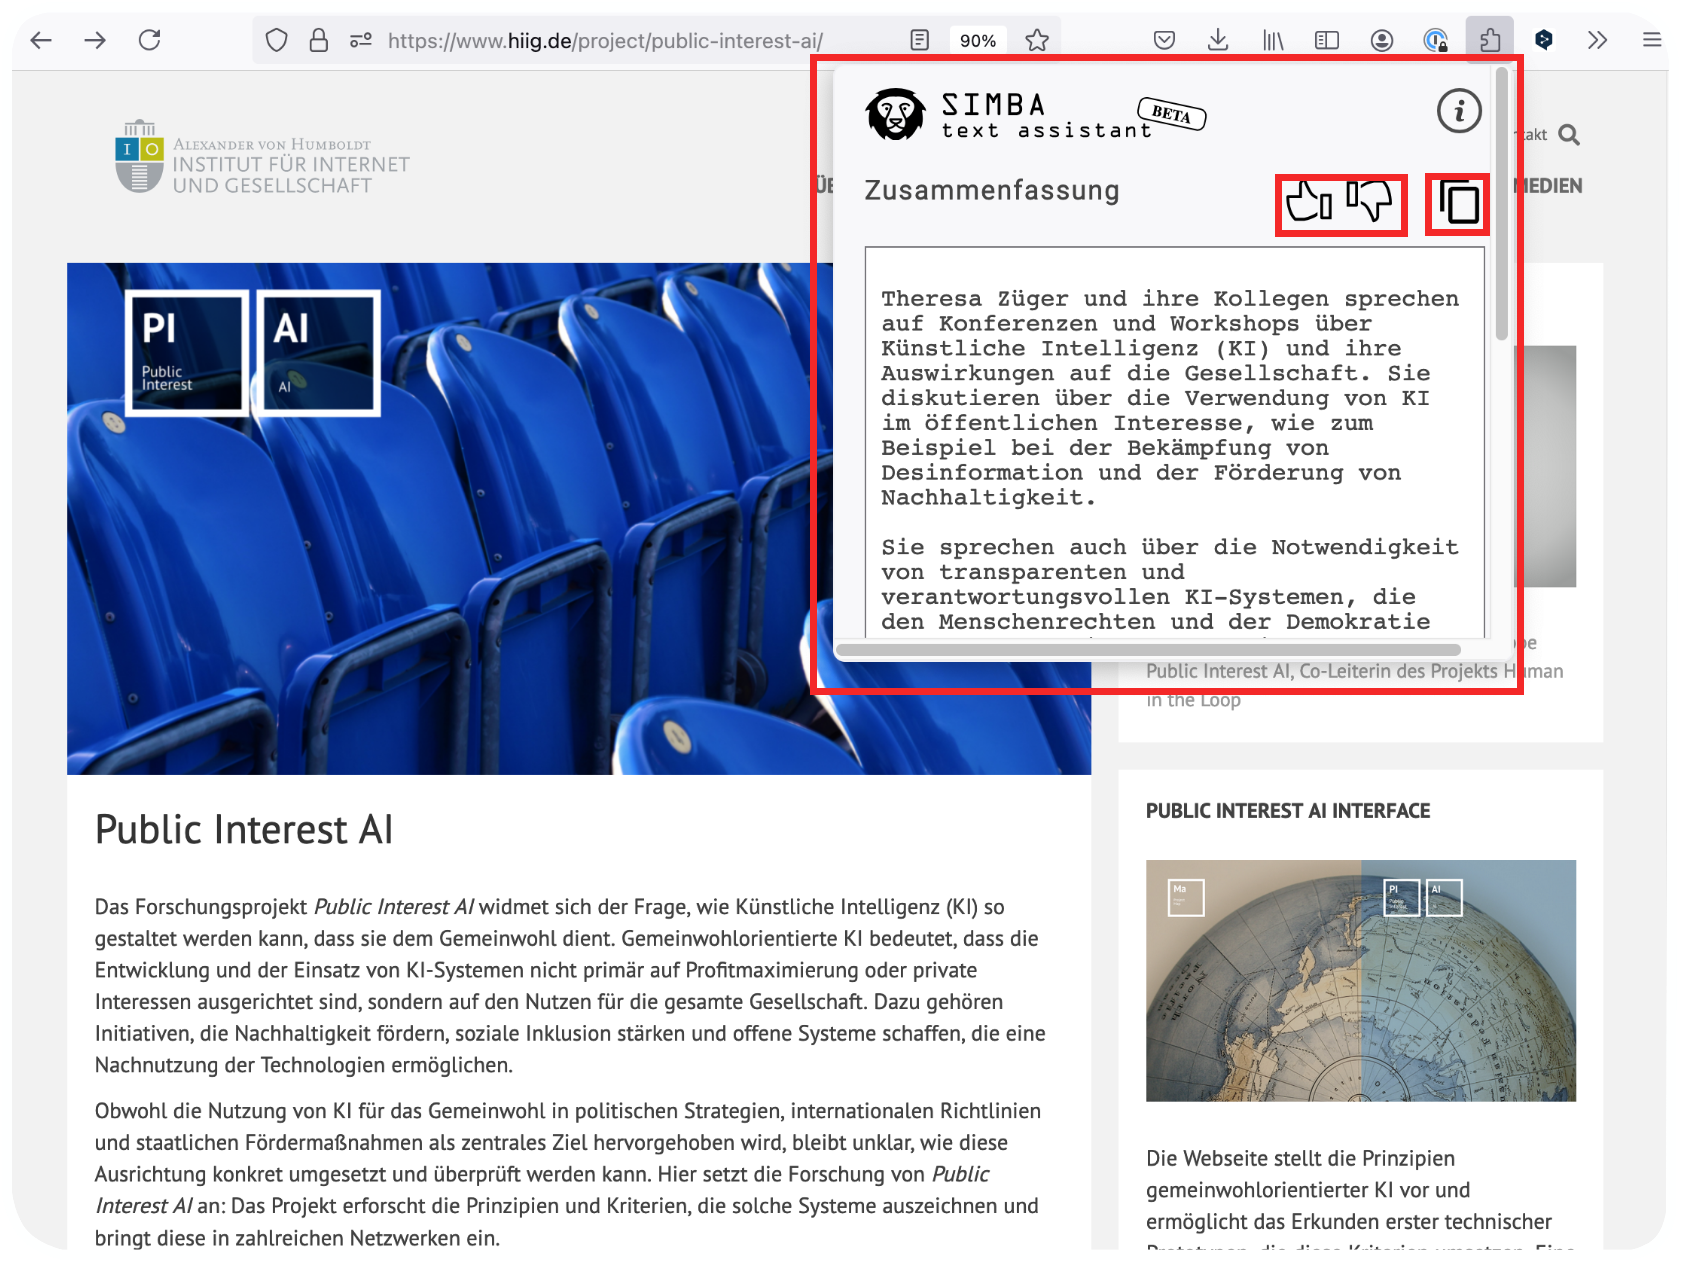Toggle reader view icon

click(x=920, y=40)
